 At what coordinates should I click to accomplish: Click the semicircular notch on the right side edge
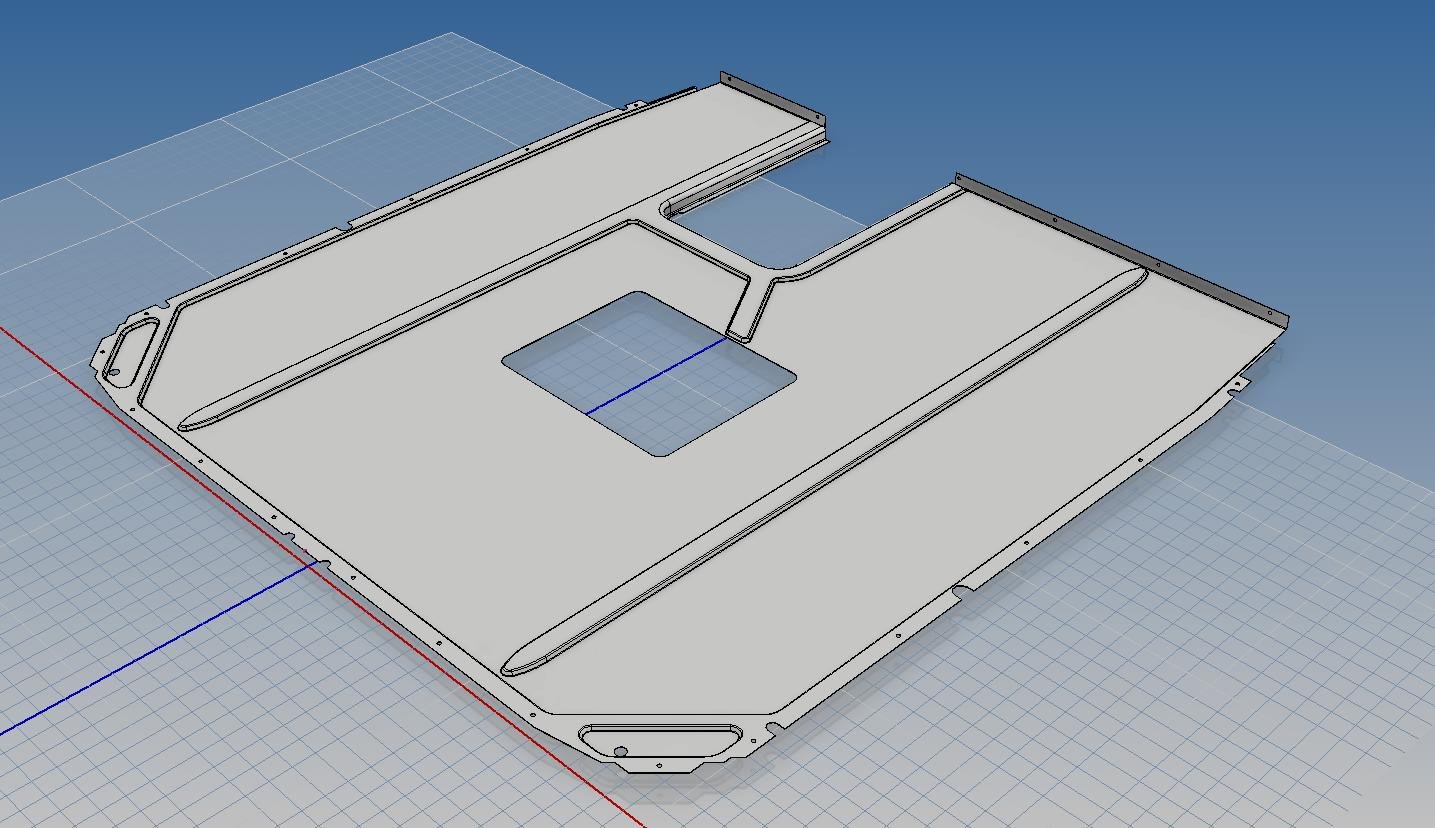(962, 592)
